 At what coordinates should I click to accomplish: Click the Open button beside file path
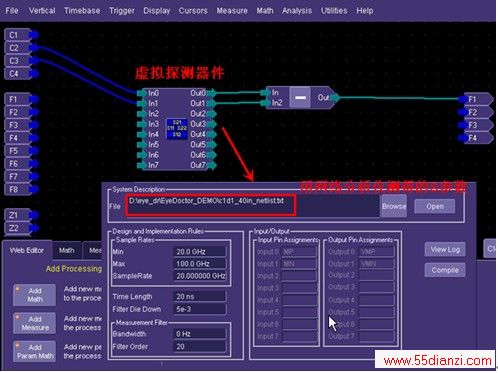coord(435,206)
